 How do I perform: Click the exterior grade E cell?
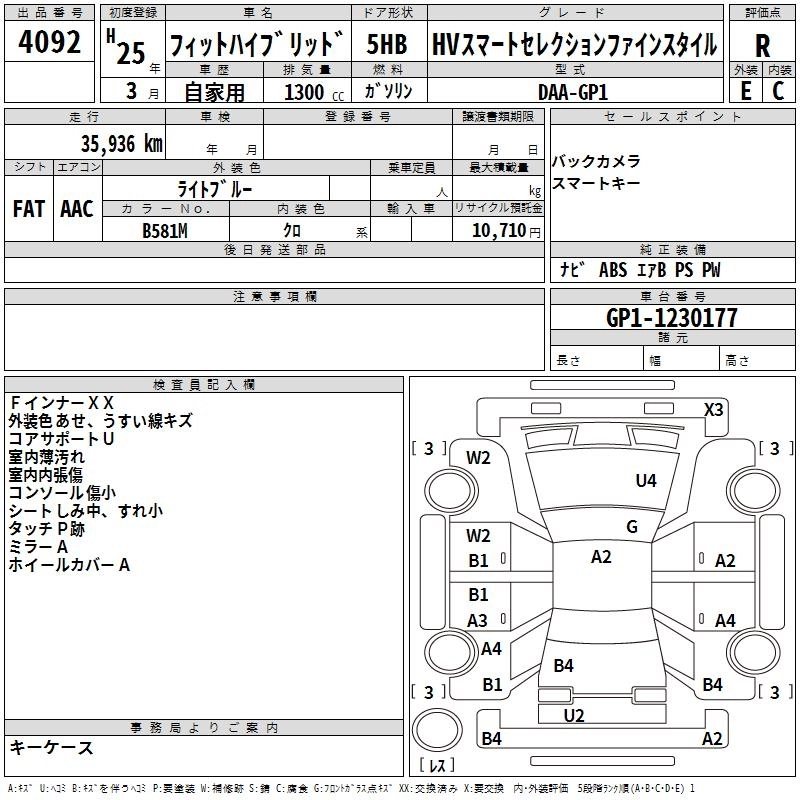click(x=746, y=90)
